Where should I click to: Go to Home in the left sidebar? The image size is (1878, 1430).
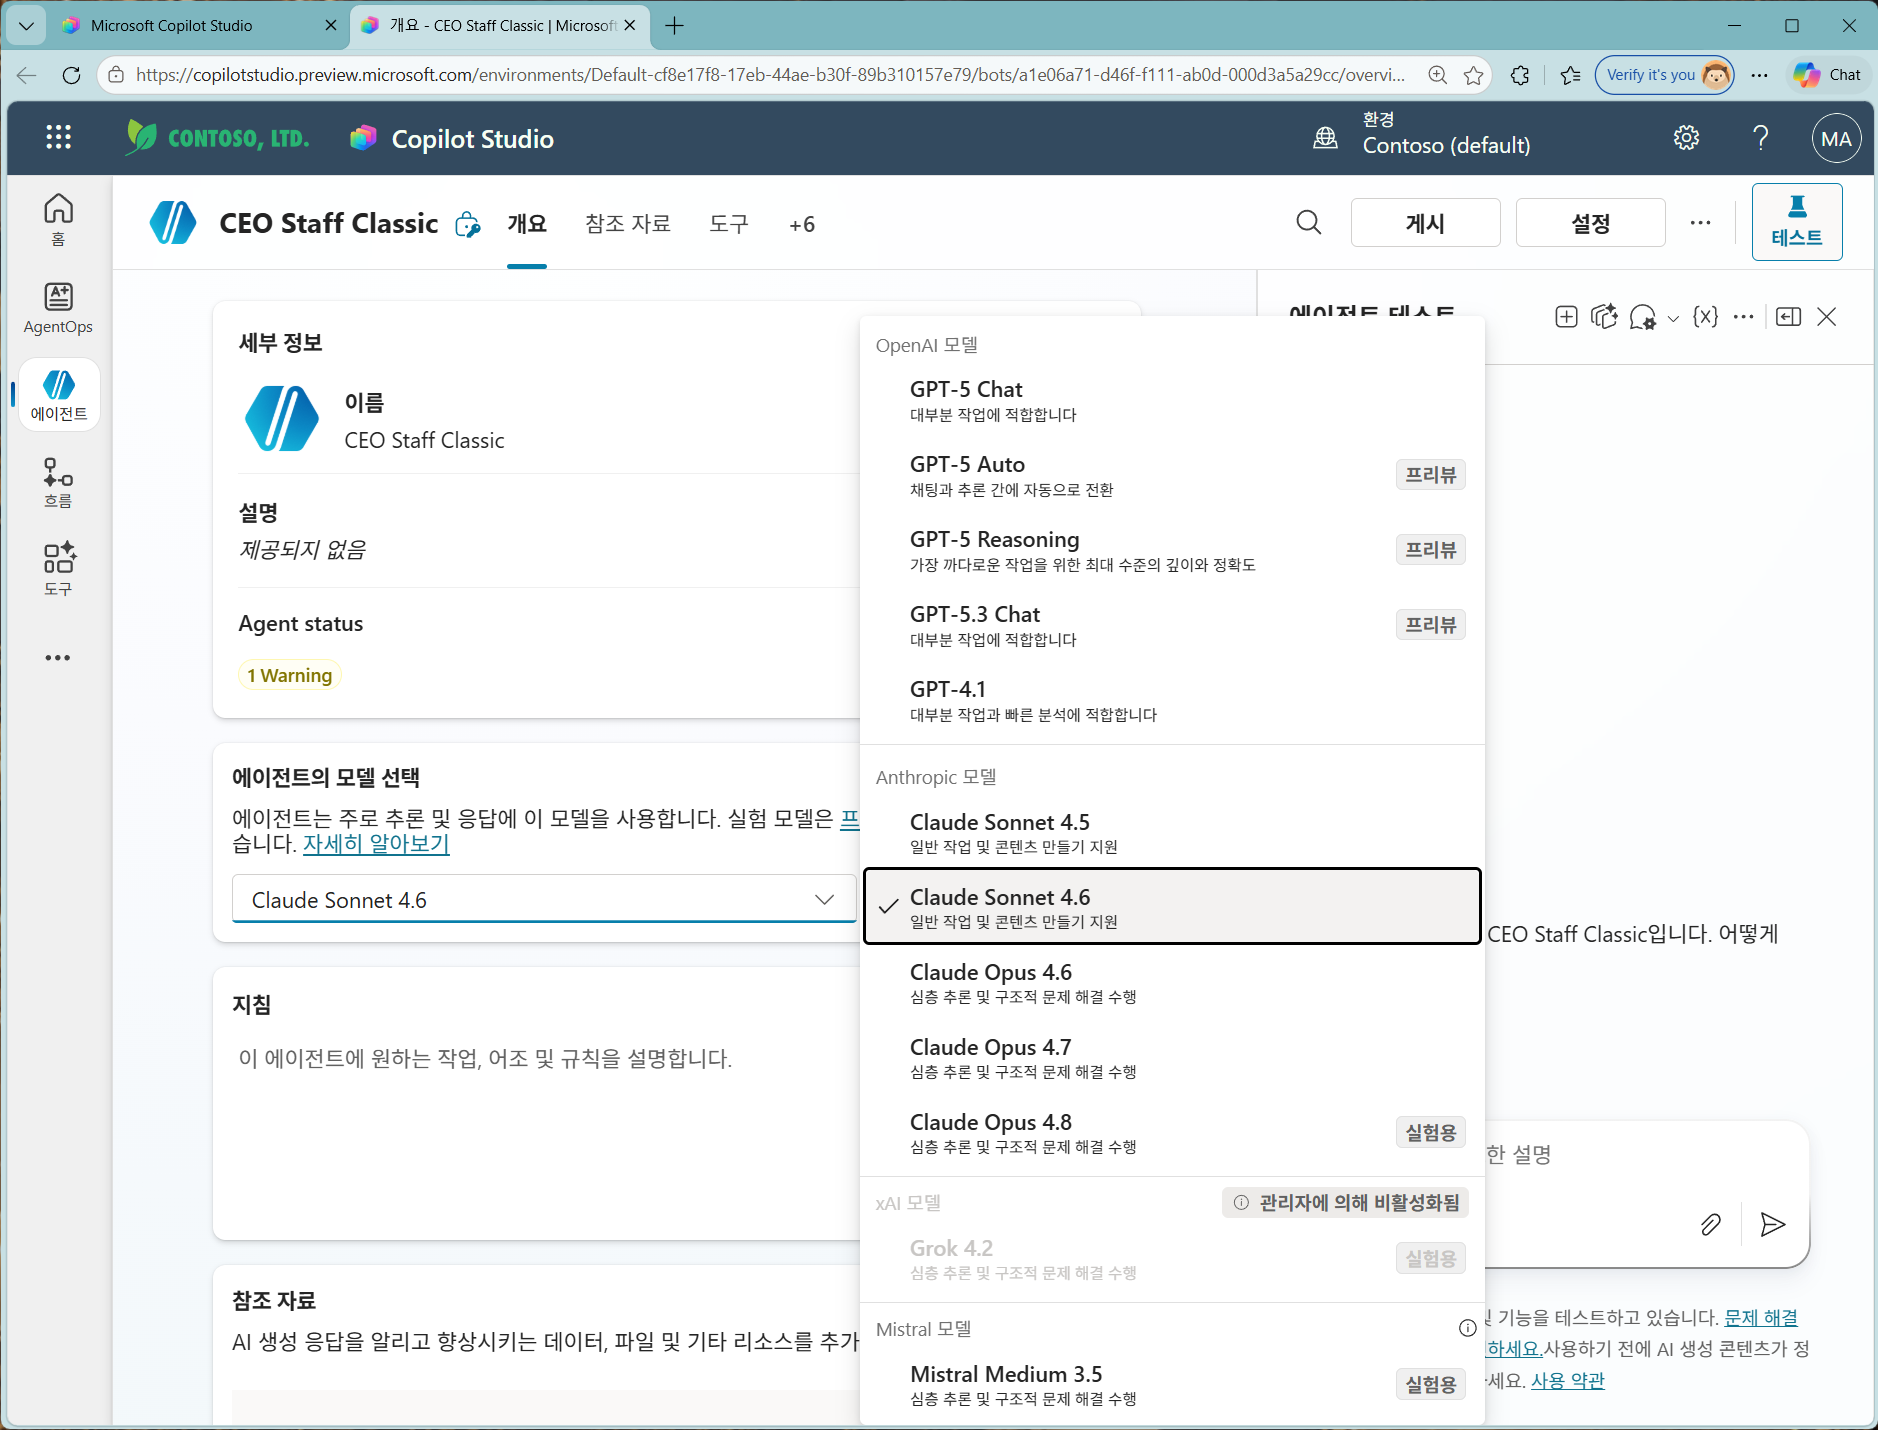[x=58, y=220]
